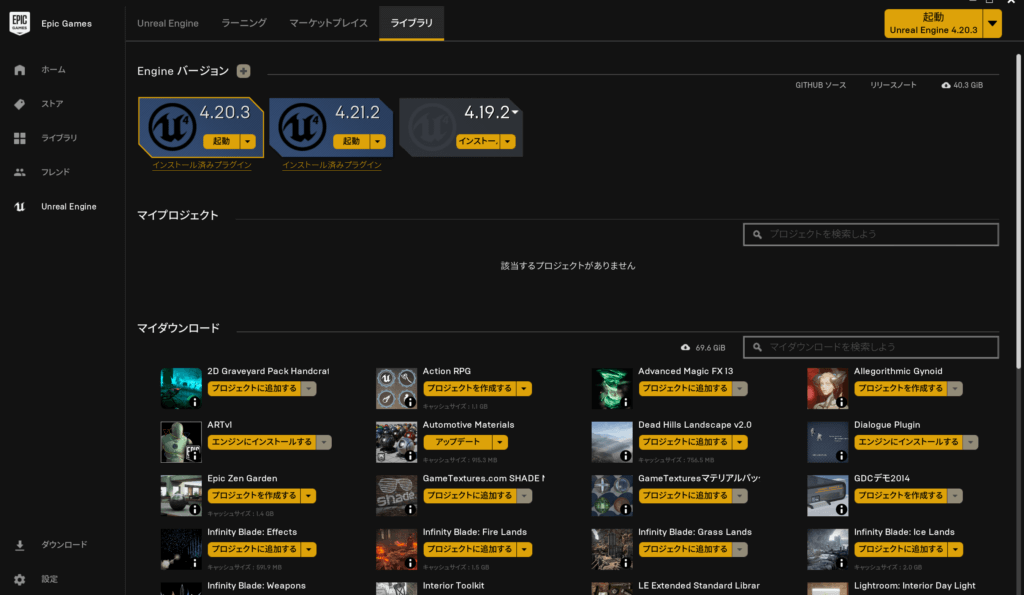Click the Epic Games logo icon
The height and width of the screenshot is (595, 1024).
[20, 24]
